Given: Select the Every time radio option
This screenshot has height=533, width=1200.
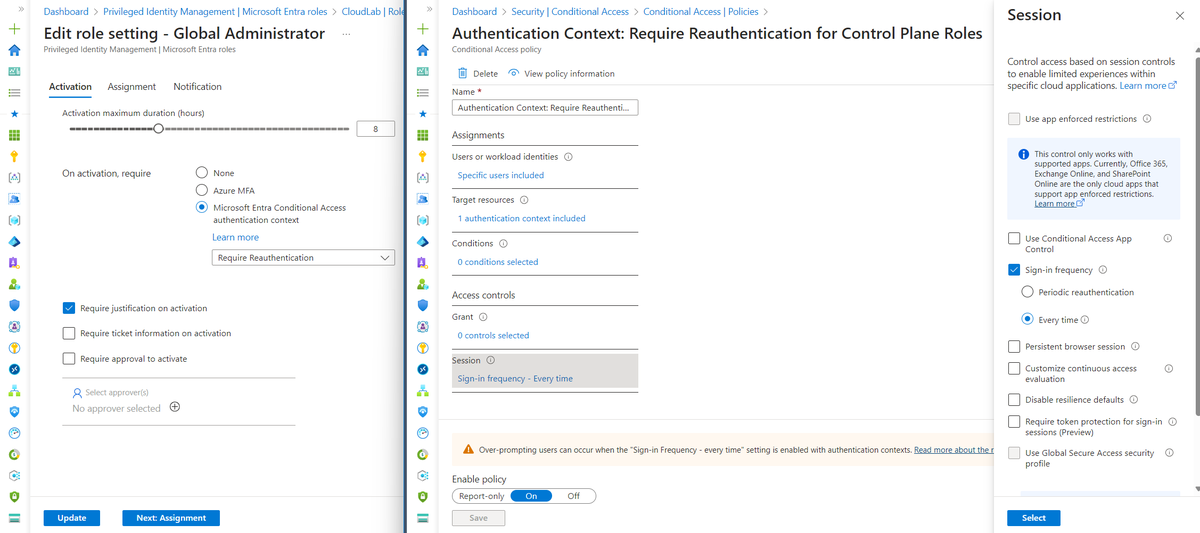Looking at the screenshot, I should pos(1028,320).
